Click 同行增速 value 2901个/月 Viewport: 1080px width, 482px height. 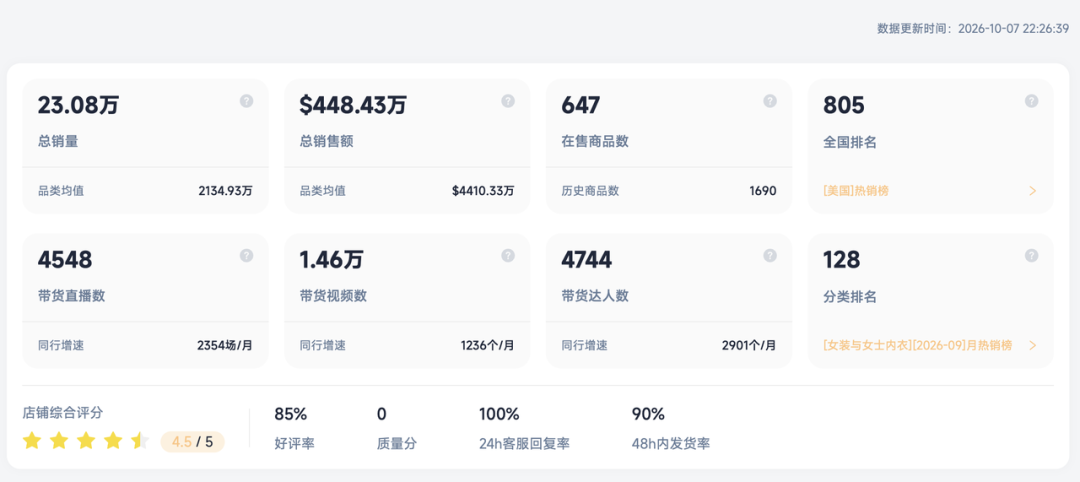(749, 345)
